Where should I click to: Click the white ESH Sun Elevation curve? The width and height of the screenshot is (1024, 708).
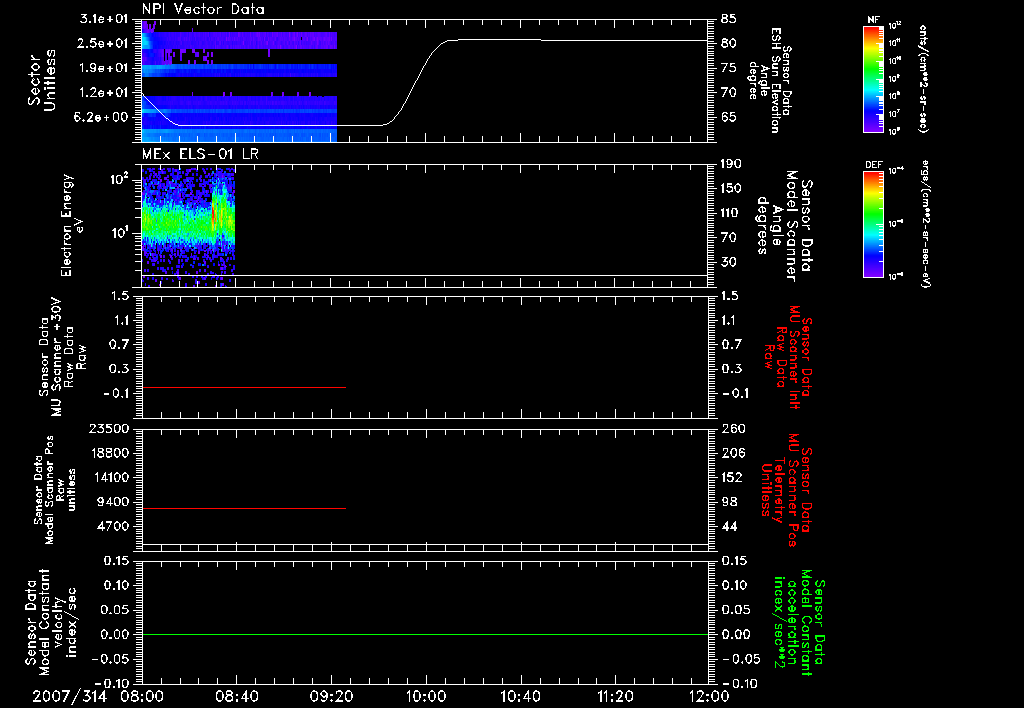point(424,82)
